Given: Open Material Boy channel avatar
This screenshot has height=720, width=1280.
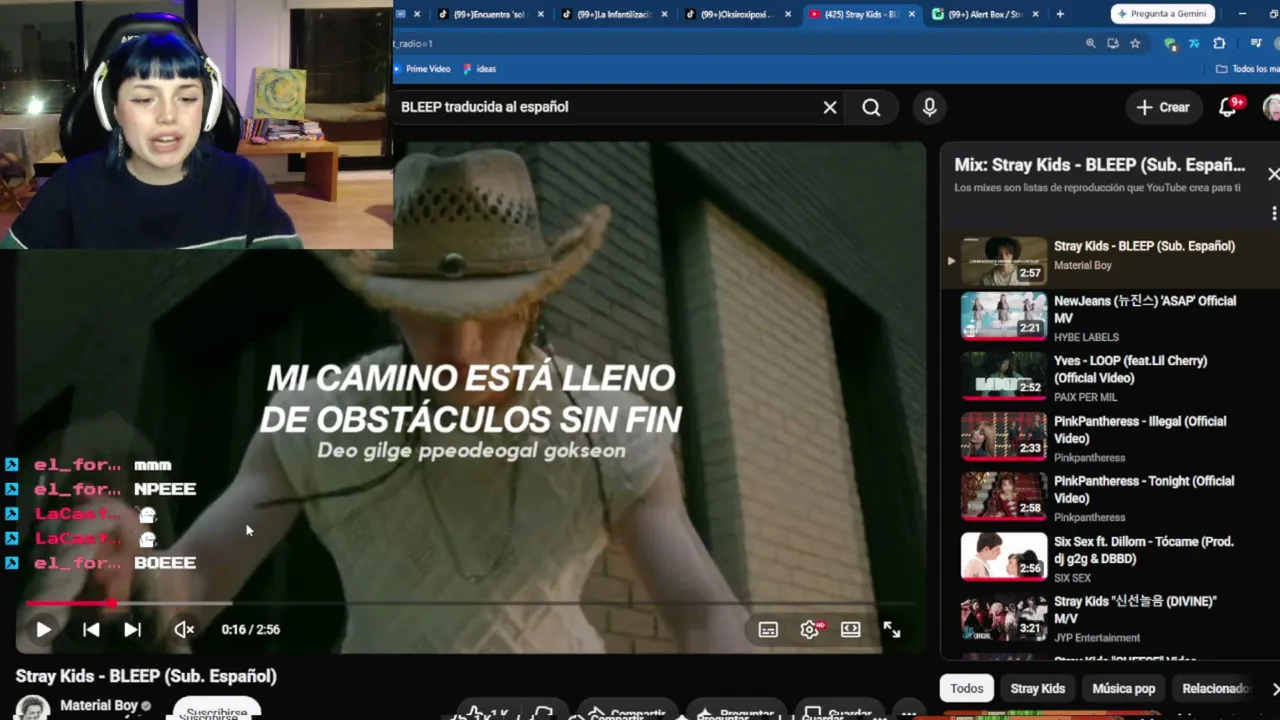Looking at the screenshot, I should [x=33, y=708].
